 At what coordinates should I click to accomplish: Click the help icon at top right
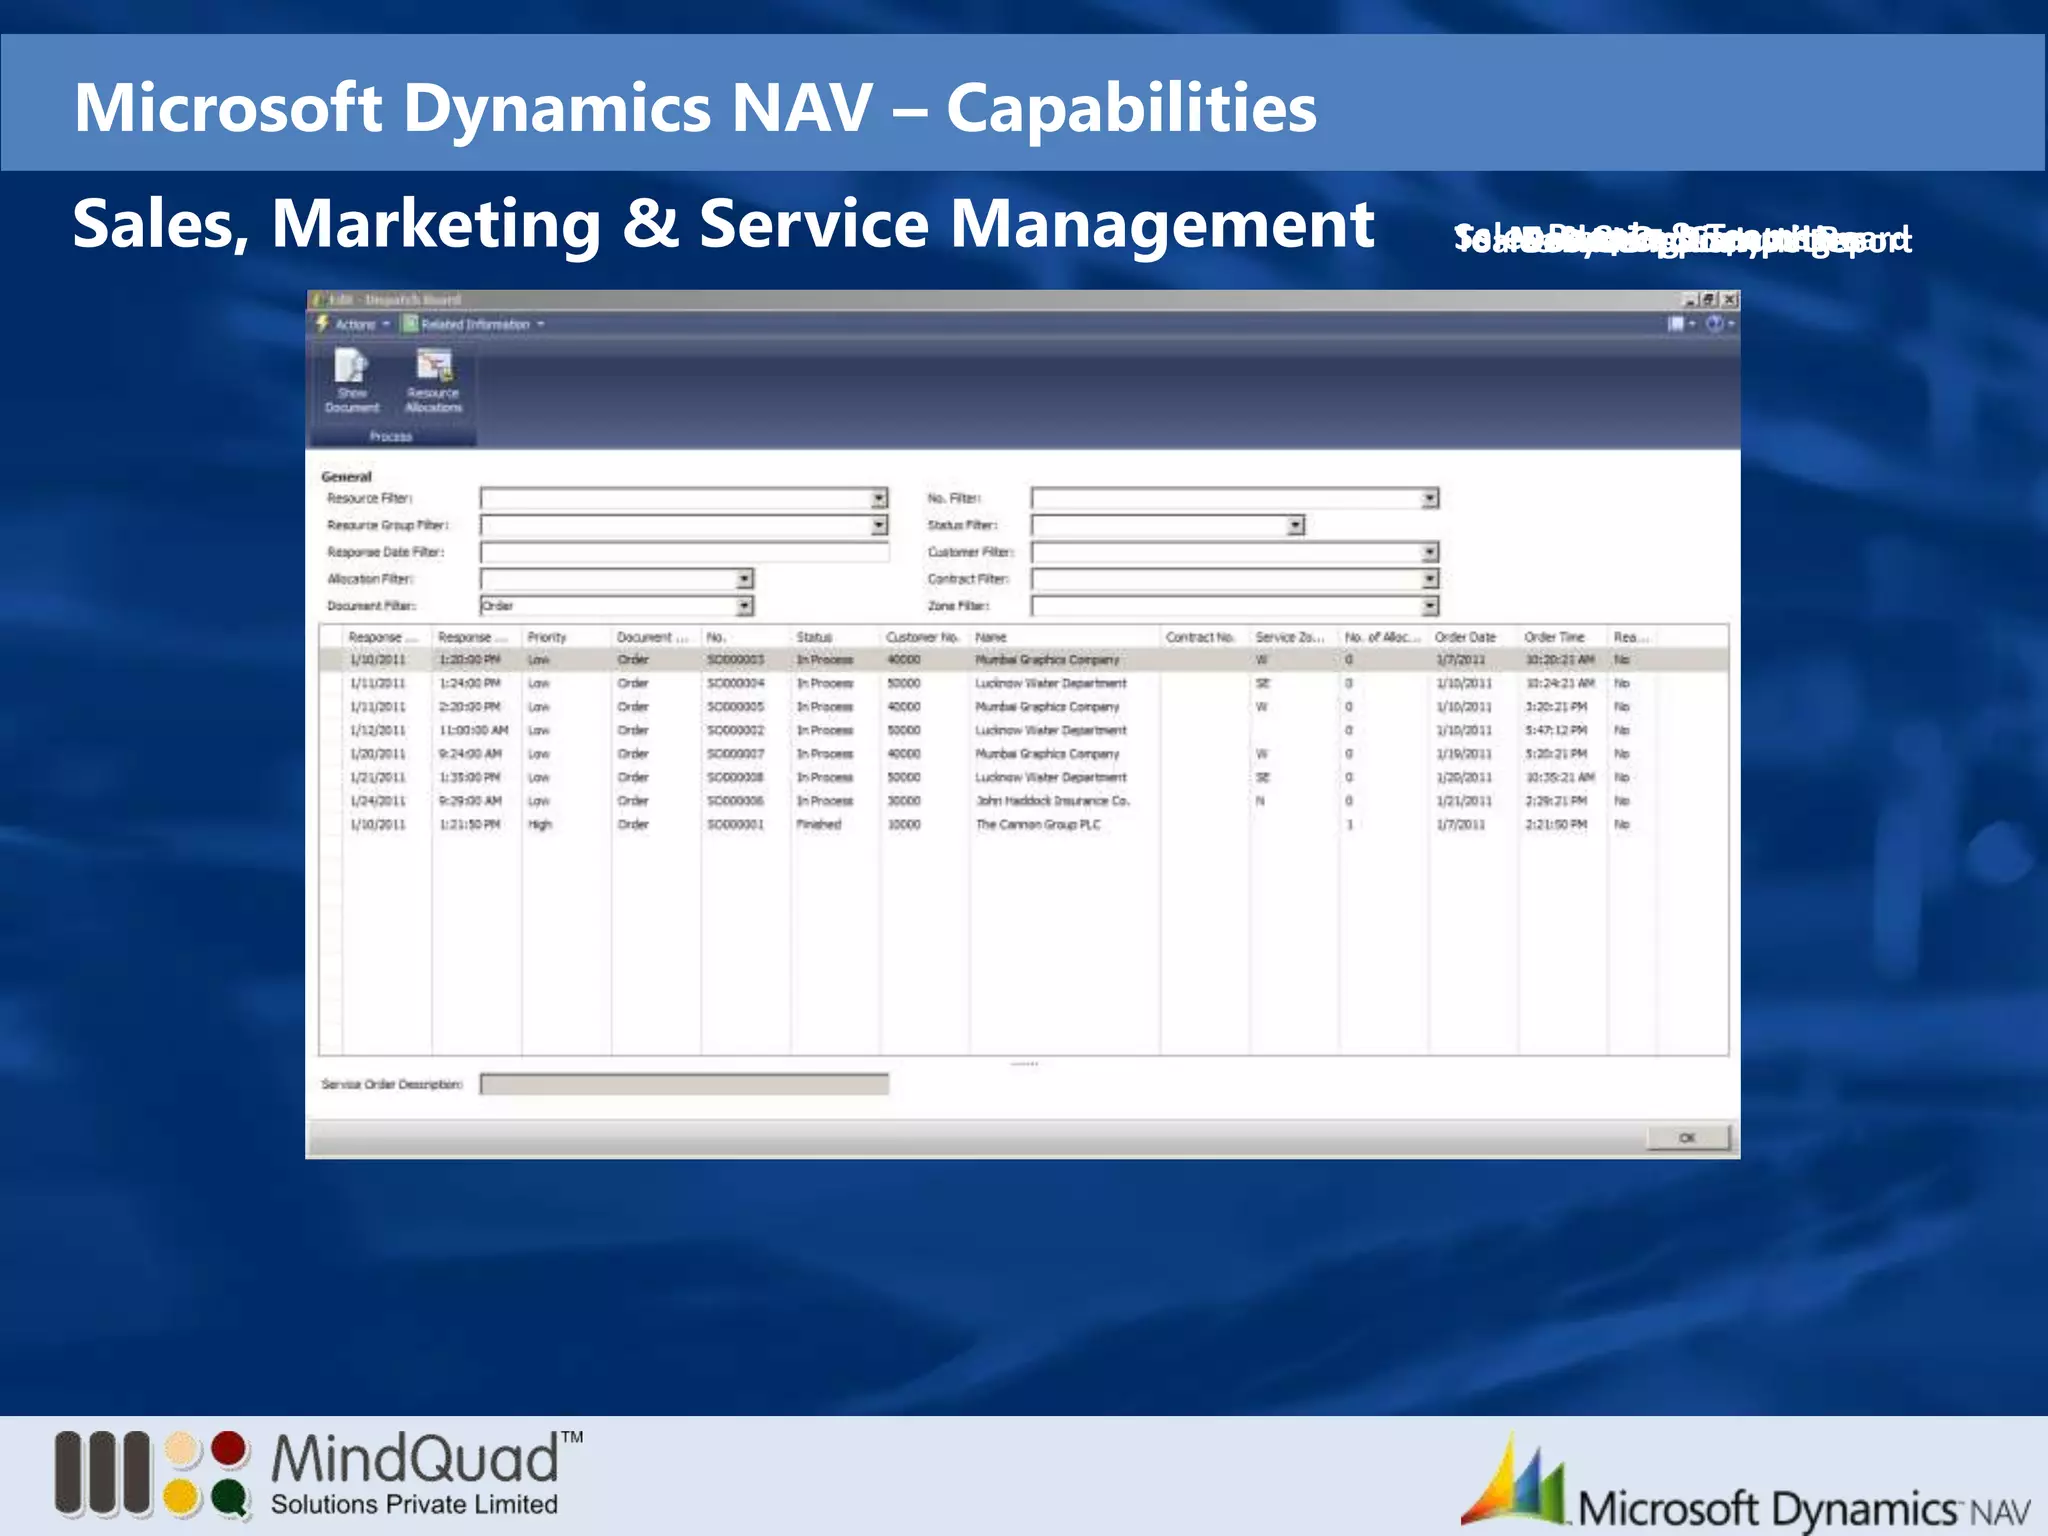1714,324
